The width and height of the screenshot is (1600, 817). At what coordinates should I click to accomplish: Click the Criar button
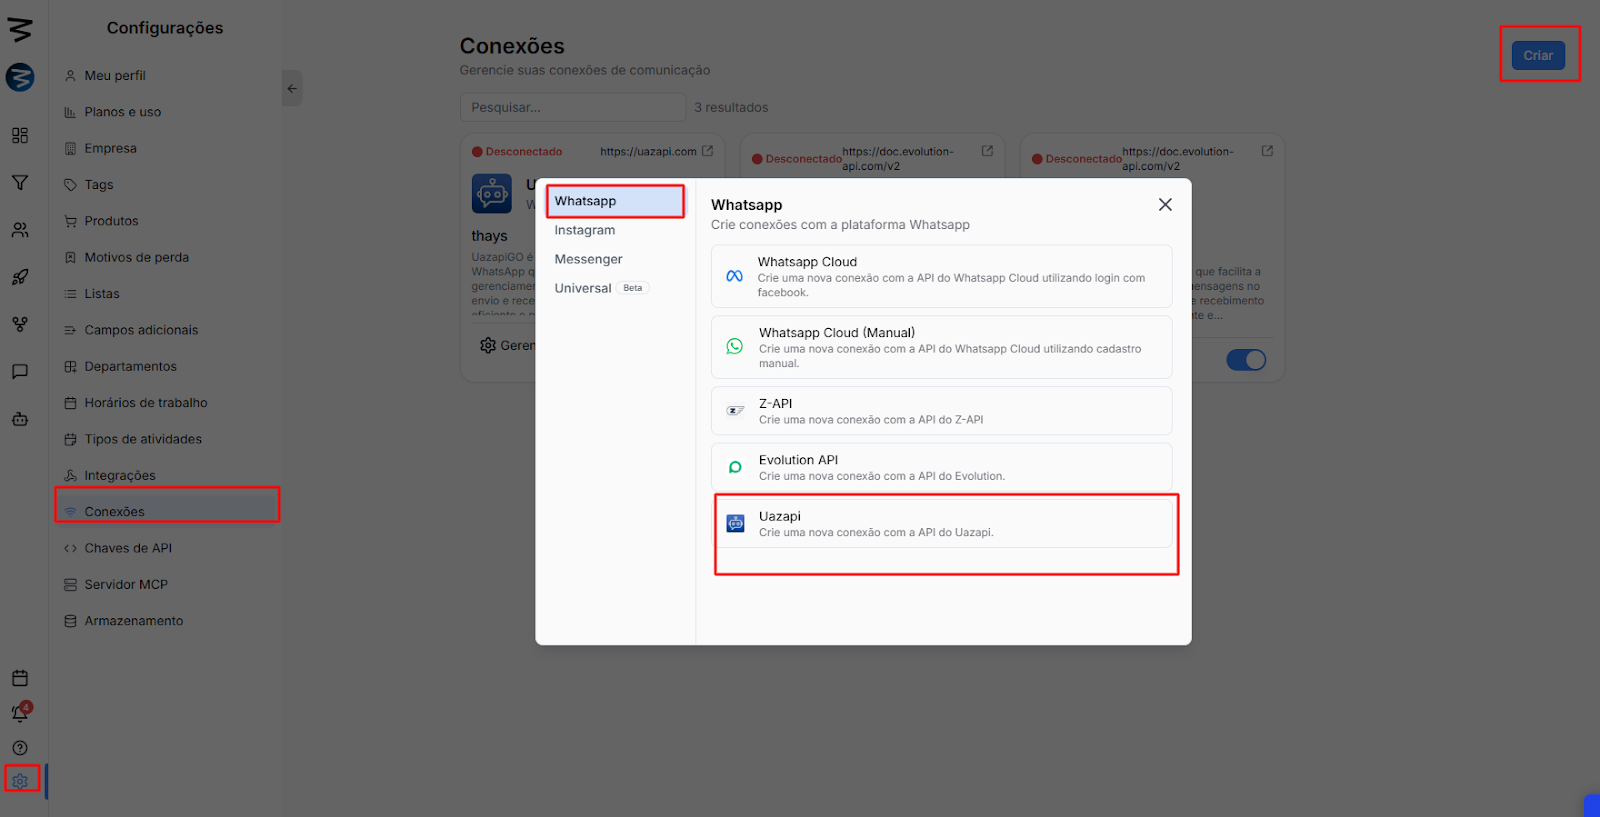[x=1537, y=56]
